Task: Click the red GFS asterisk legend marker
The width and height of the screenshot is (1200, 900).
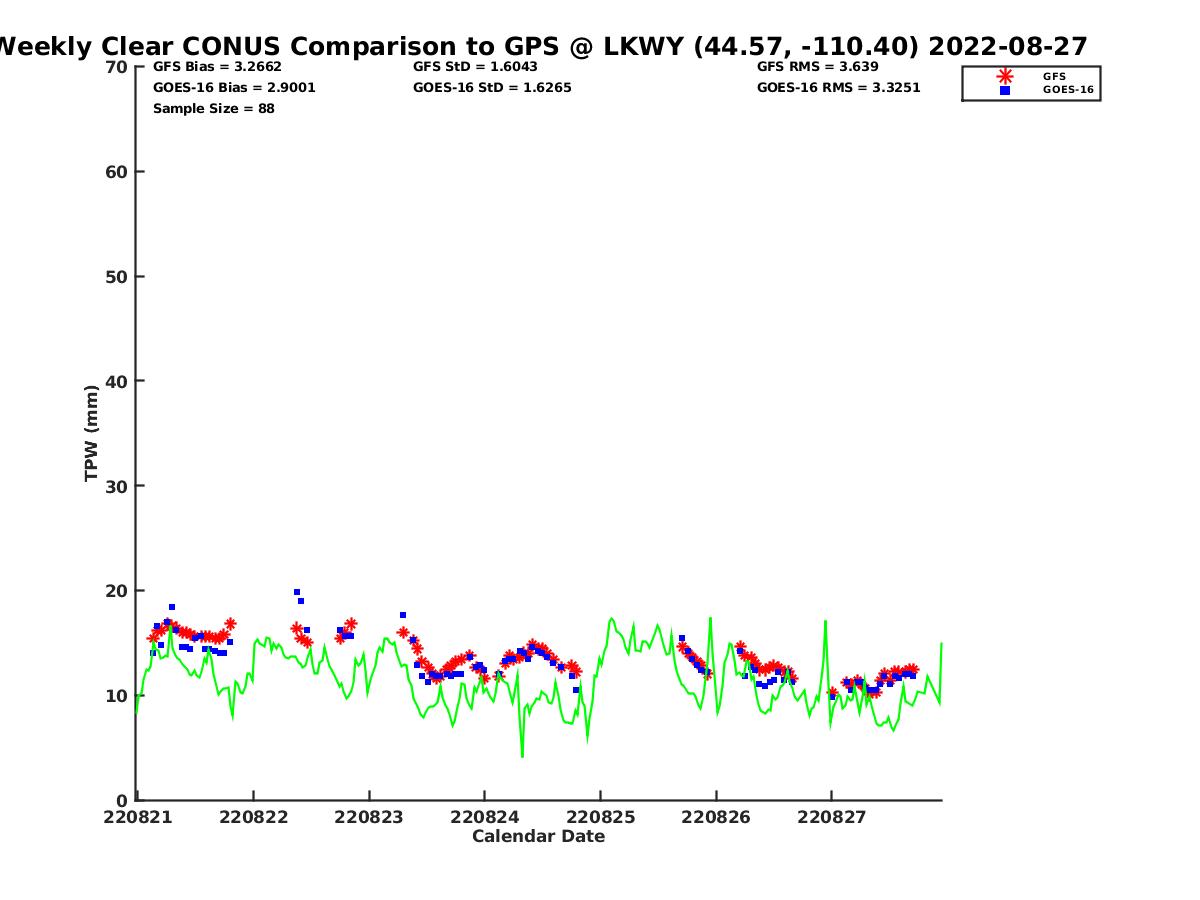Action: pos(1005,76)
